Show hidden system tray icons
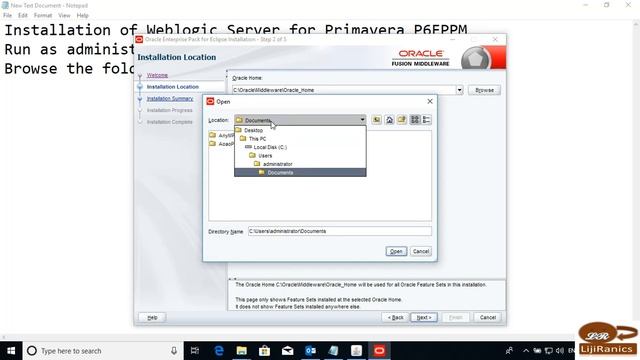The width and height of the screenshot is (640, 360). [x=526, y=351]
